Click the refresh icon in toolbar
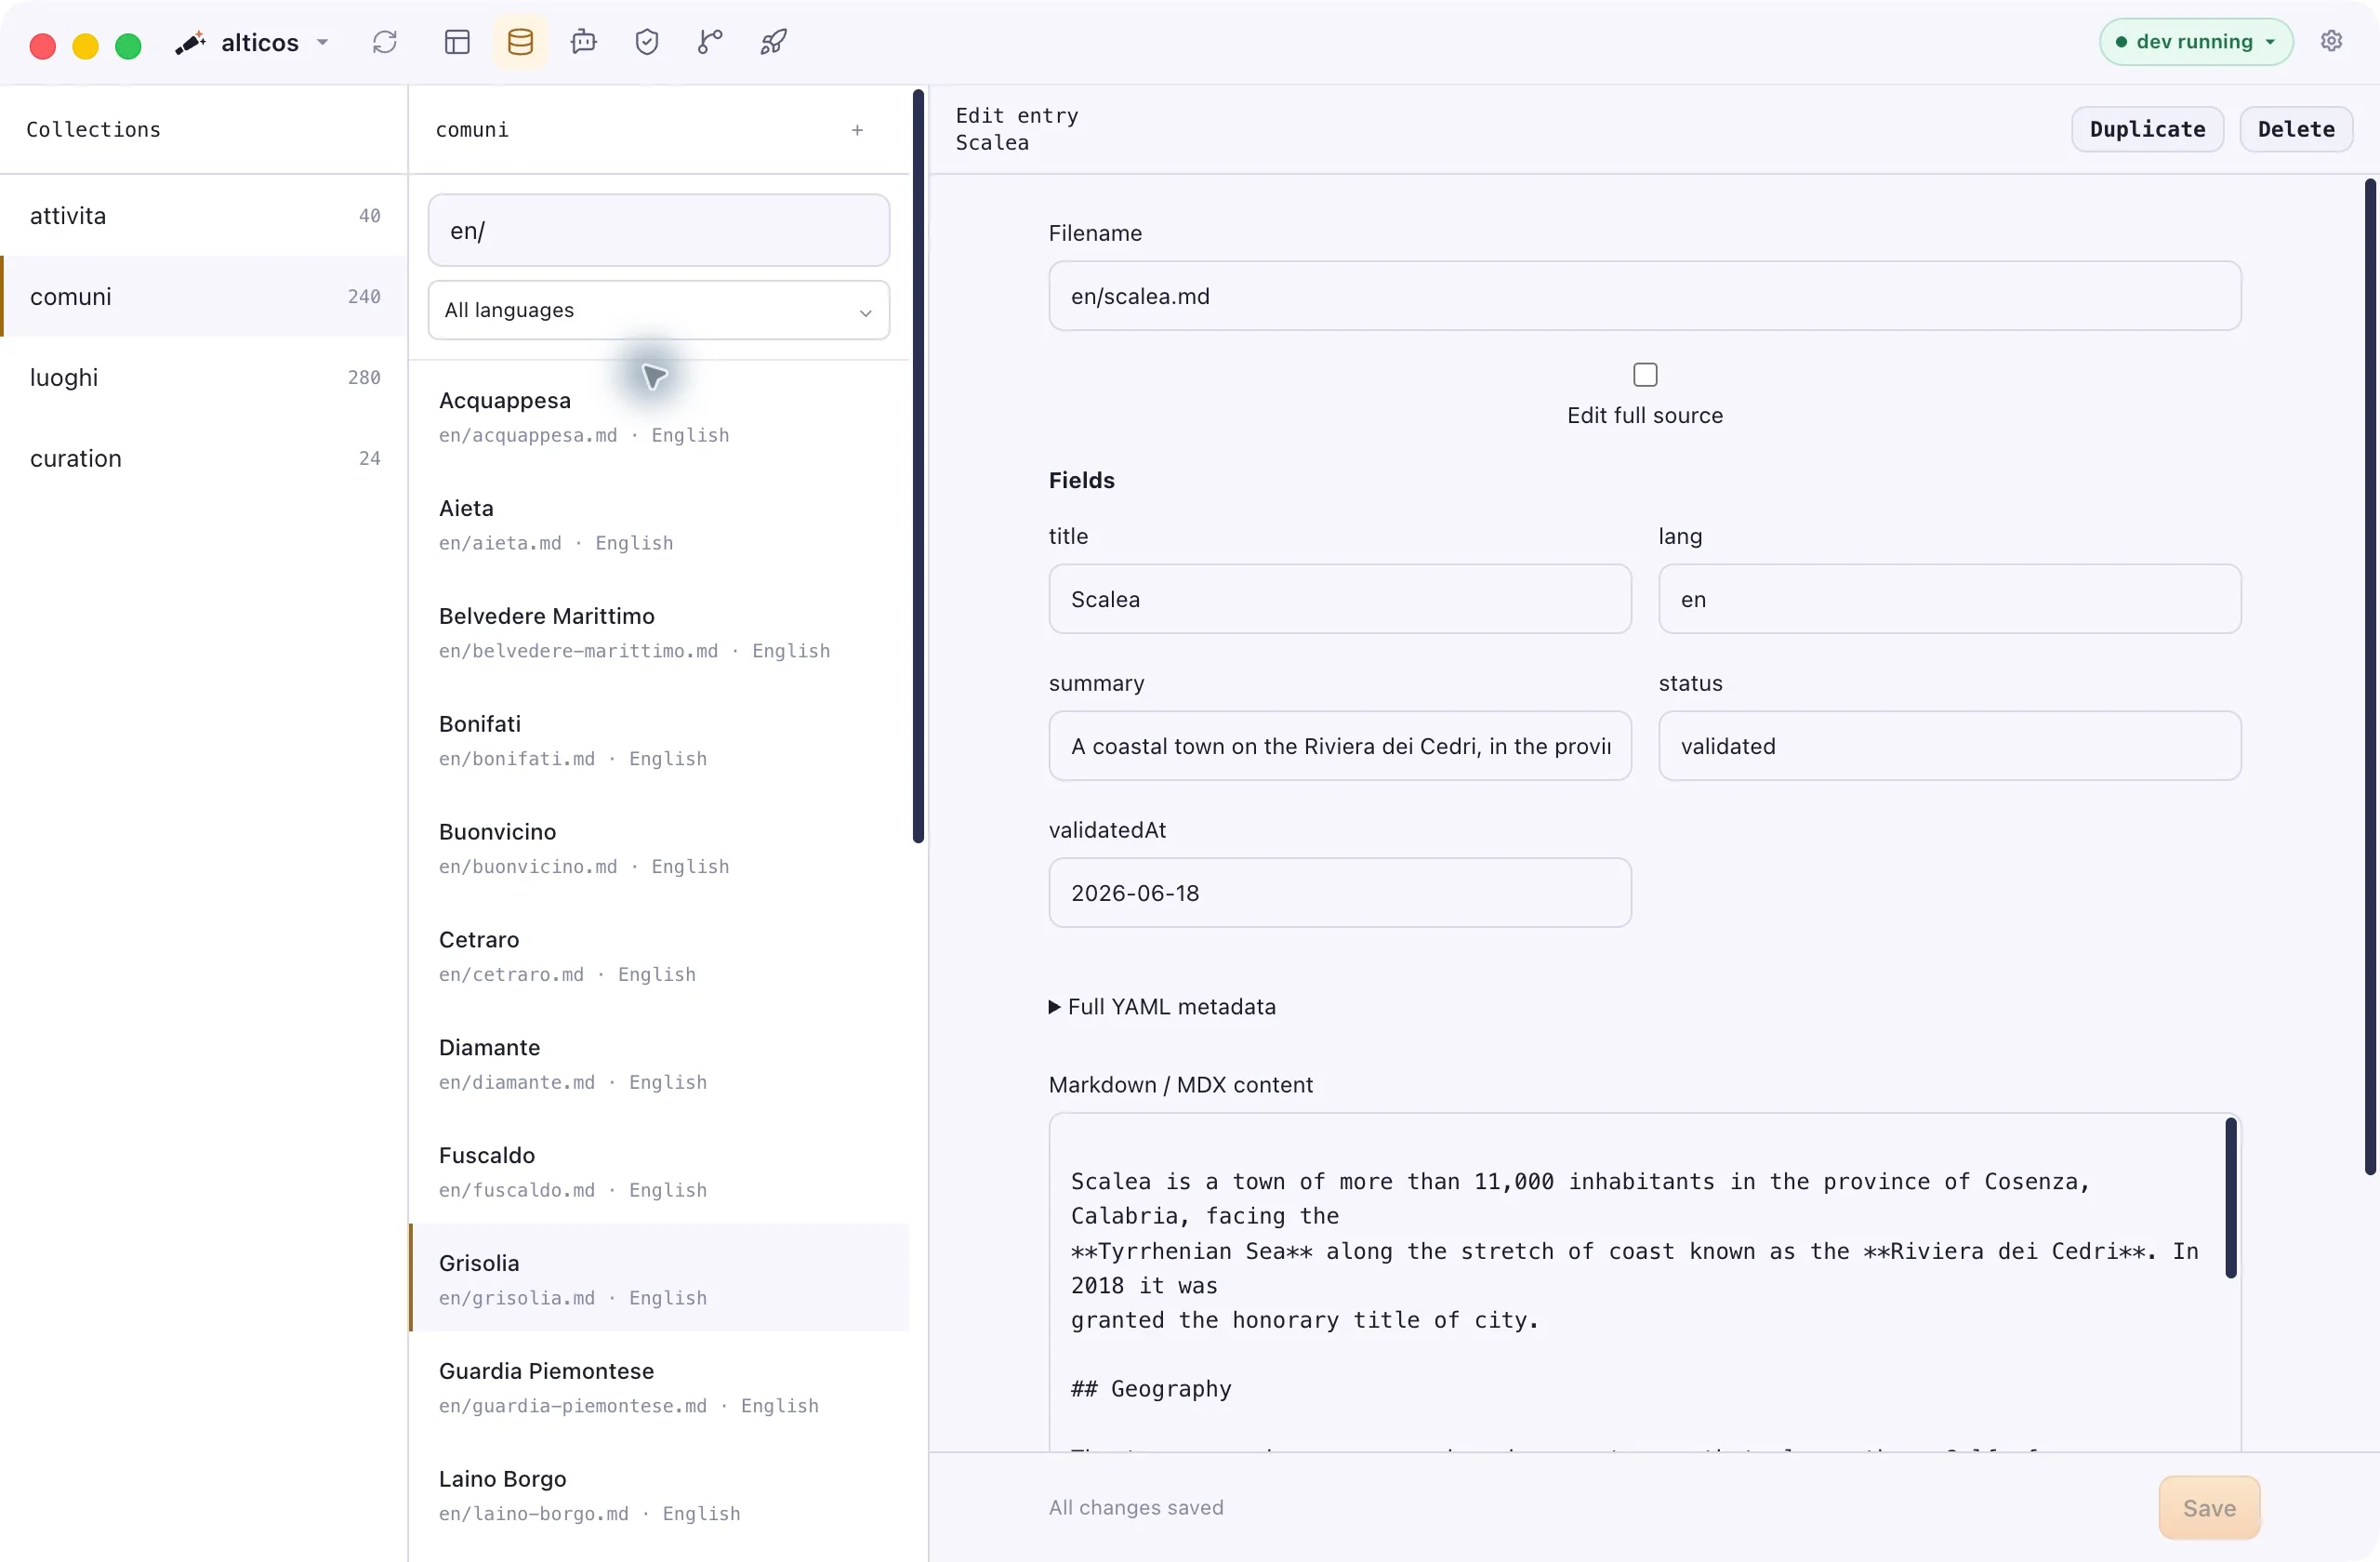The height and width of the screenshot is (1562, 2380). (x=385, y=42)
